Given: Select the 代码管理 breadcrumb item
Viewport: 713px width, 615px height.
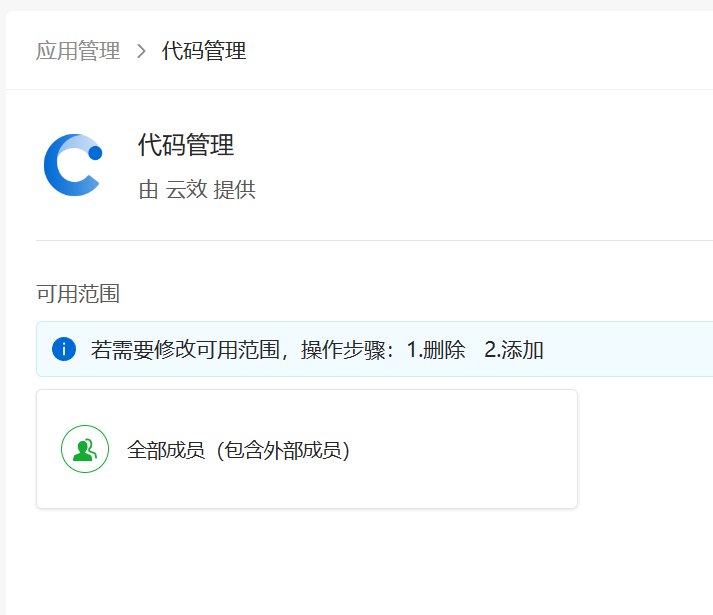Looking at the screenshot, I should (204, 50).
